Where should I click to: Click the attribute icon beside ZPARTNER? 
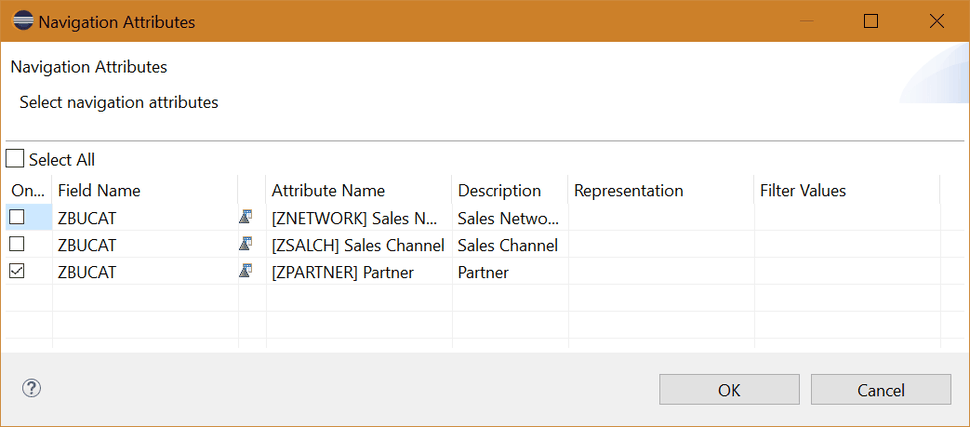coord(246,271)
